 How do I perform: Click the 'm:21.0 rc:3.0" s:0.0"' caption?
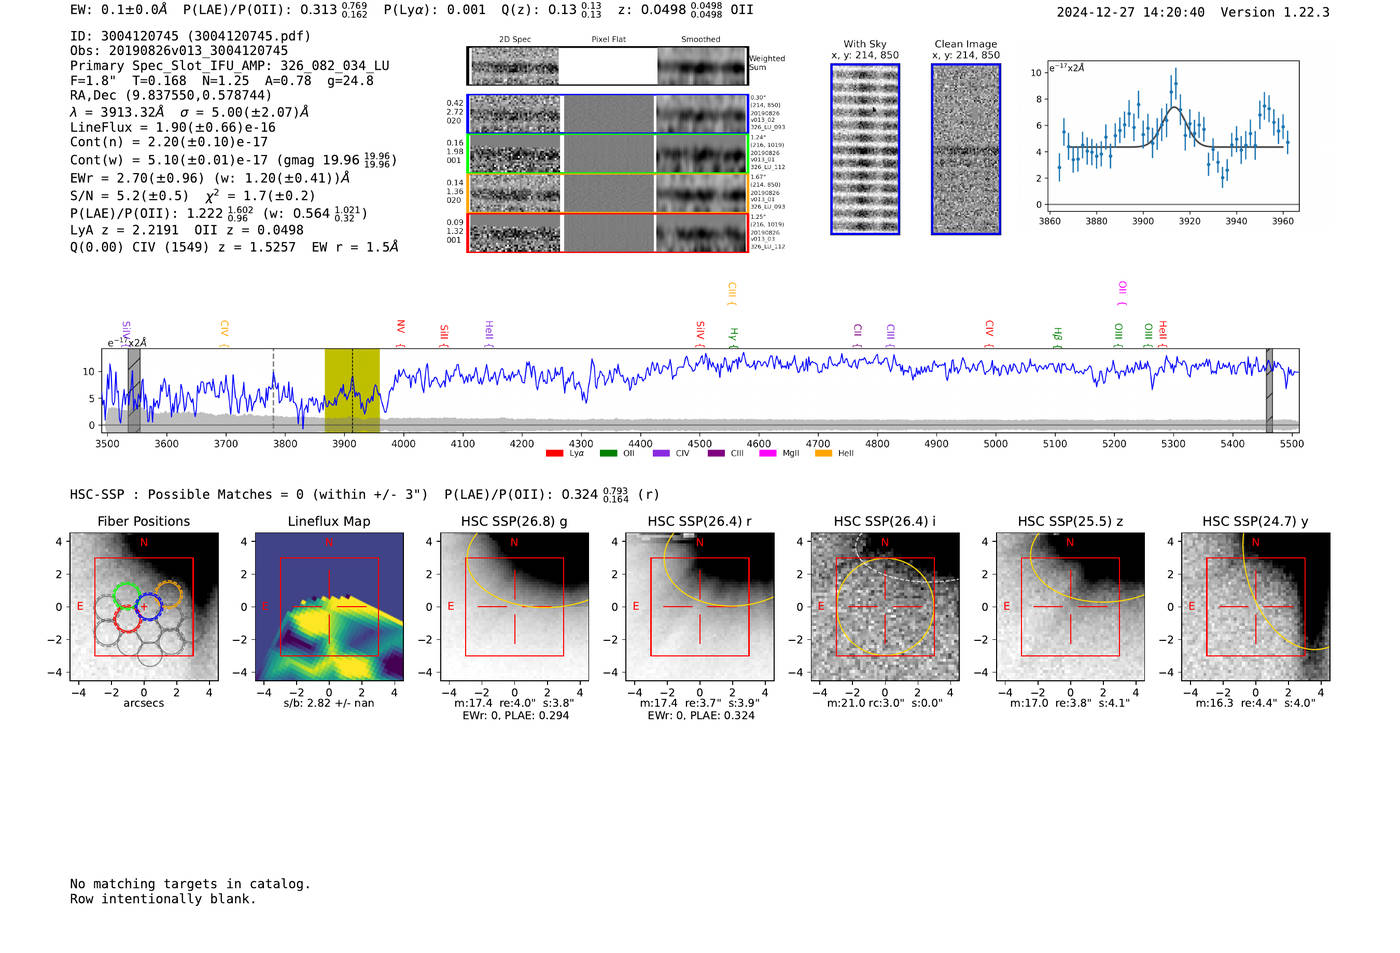coord(885,704)
